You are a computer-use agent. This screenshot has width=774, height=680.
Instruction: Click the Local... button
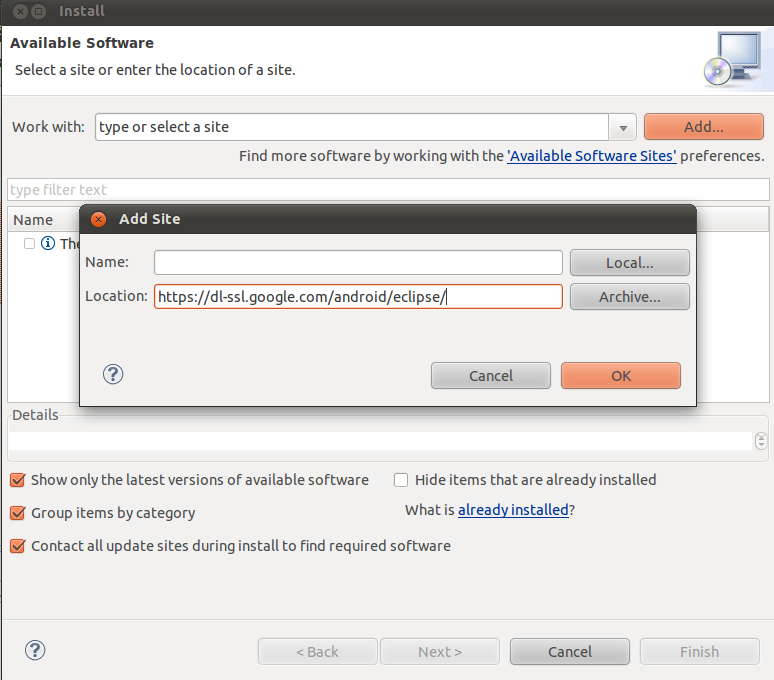(x=629, y=263)
